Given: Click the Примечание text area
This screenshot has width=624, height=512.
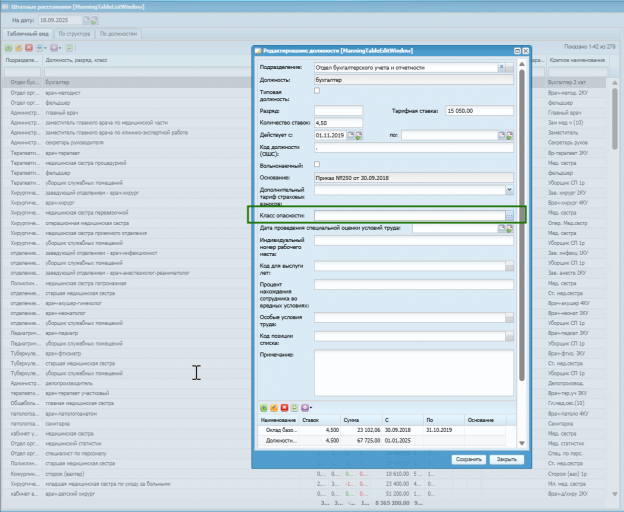Looking at the screenshot, I should [413, 373].
